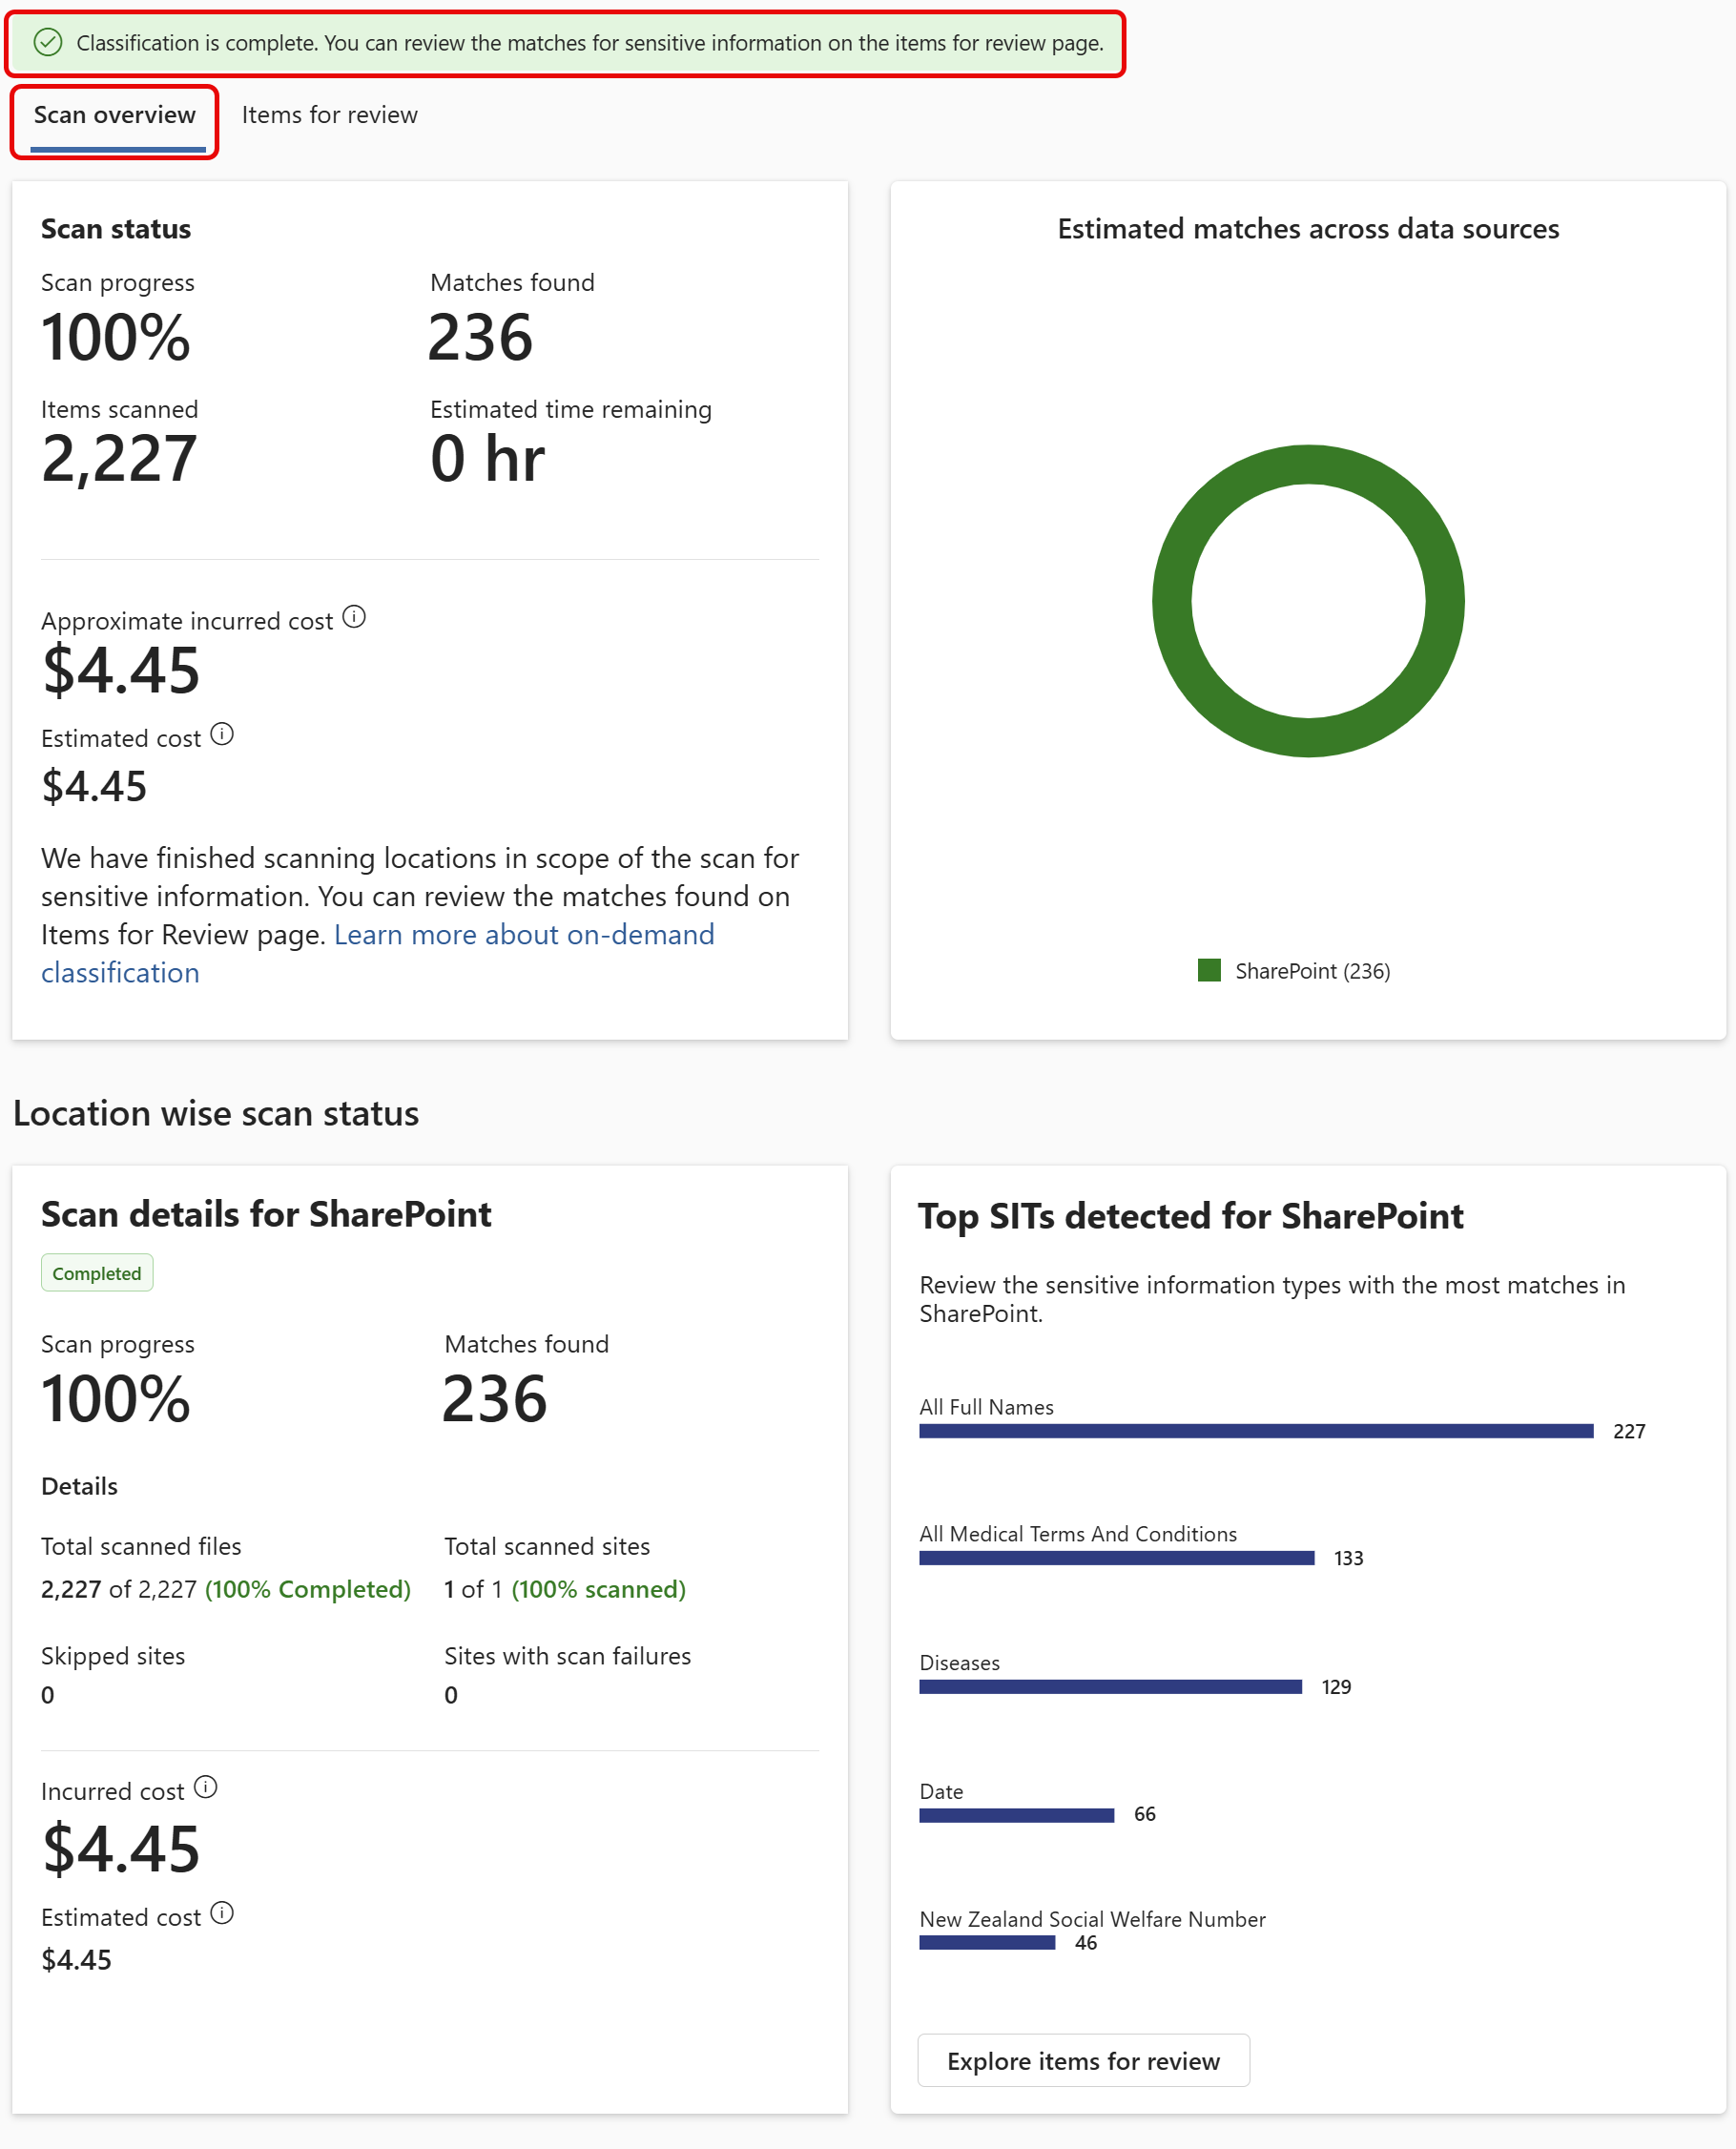Screen dimensions: 1736x2149
Task: Click the green checkmark in the completion banner
Action: (49, 43)
